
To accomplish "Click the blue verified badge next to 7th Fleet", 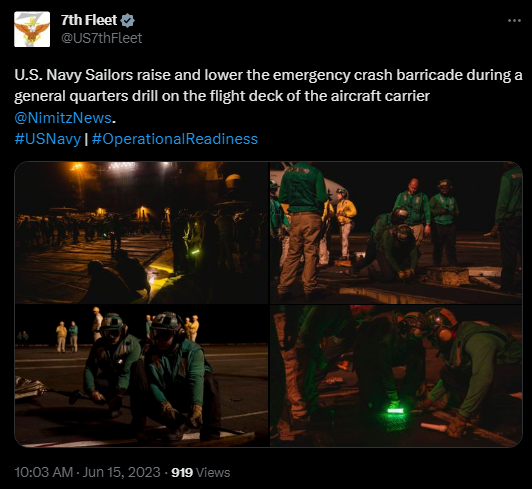I will pyautogui.click(x=128, y=20).
